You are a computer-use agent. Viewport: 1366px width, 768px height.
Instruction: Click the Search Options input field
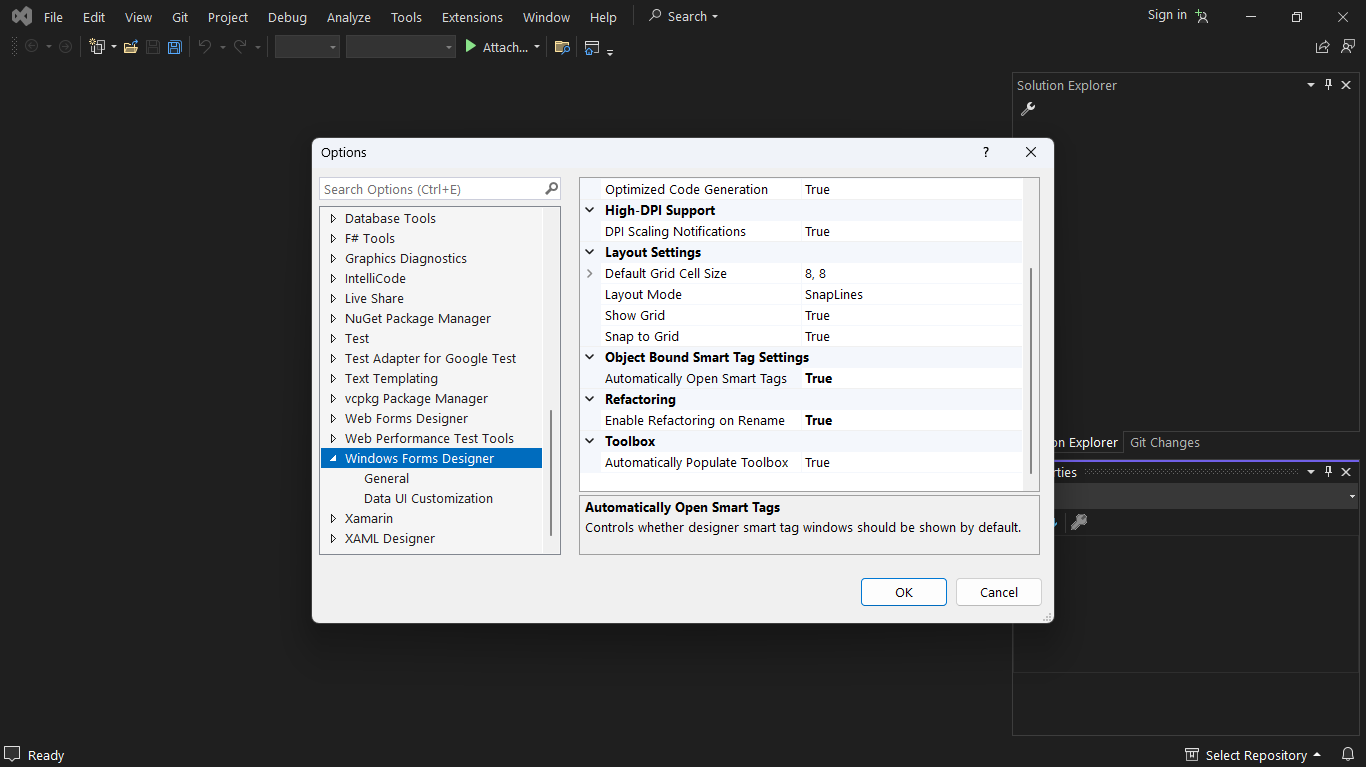(x=430, y=188)
